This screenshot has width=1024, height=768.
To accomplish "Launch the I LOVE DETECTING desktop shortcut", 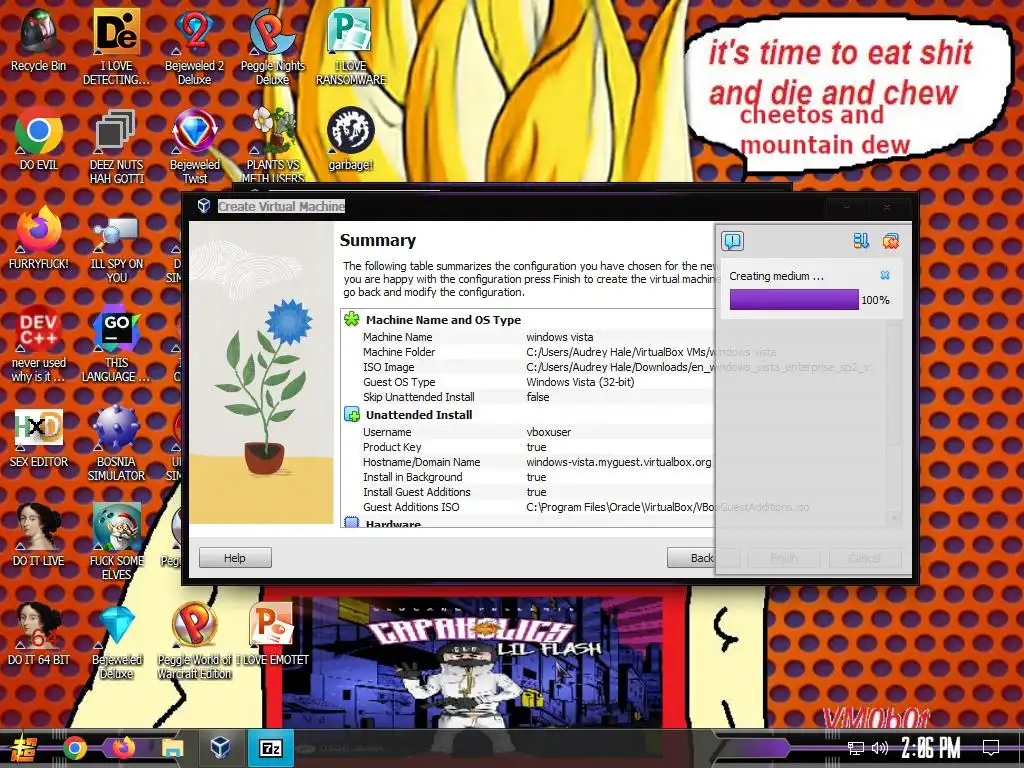I will click(116, 46).
